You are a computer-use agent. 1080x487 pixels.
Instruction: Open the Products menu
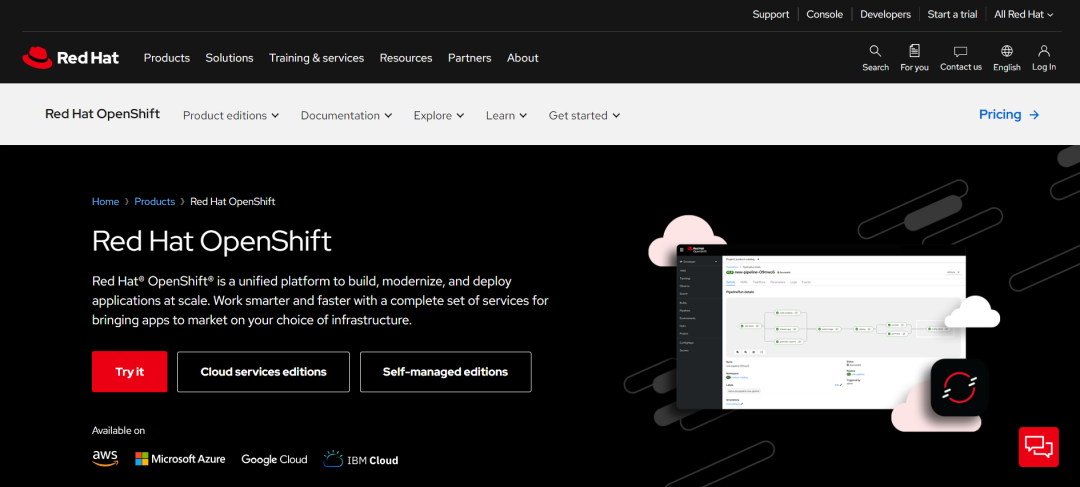tap(167, 58)
